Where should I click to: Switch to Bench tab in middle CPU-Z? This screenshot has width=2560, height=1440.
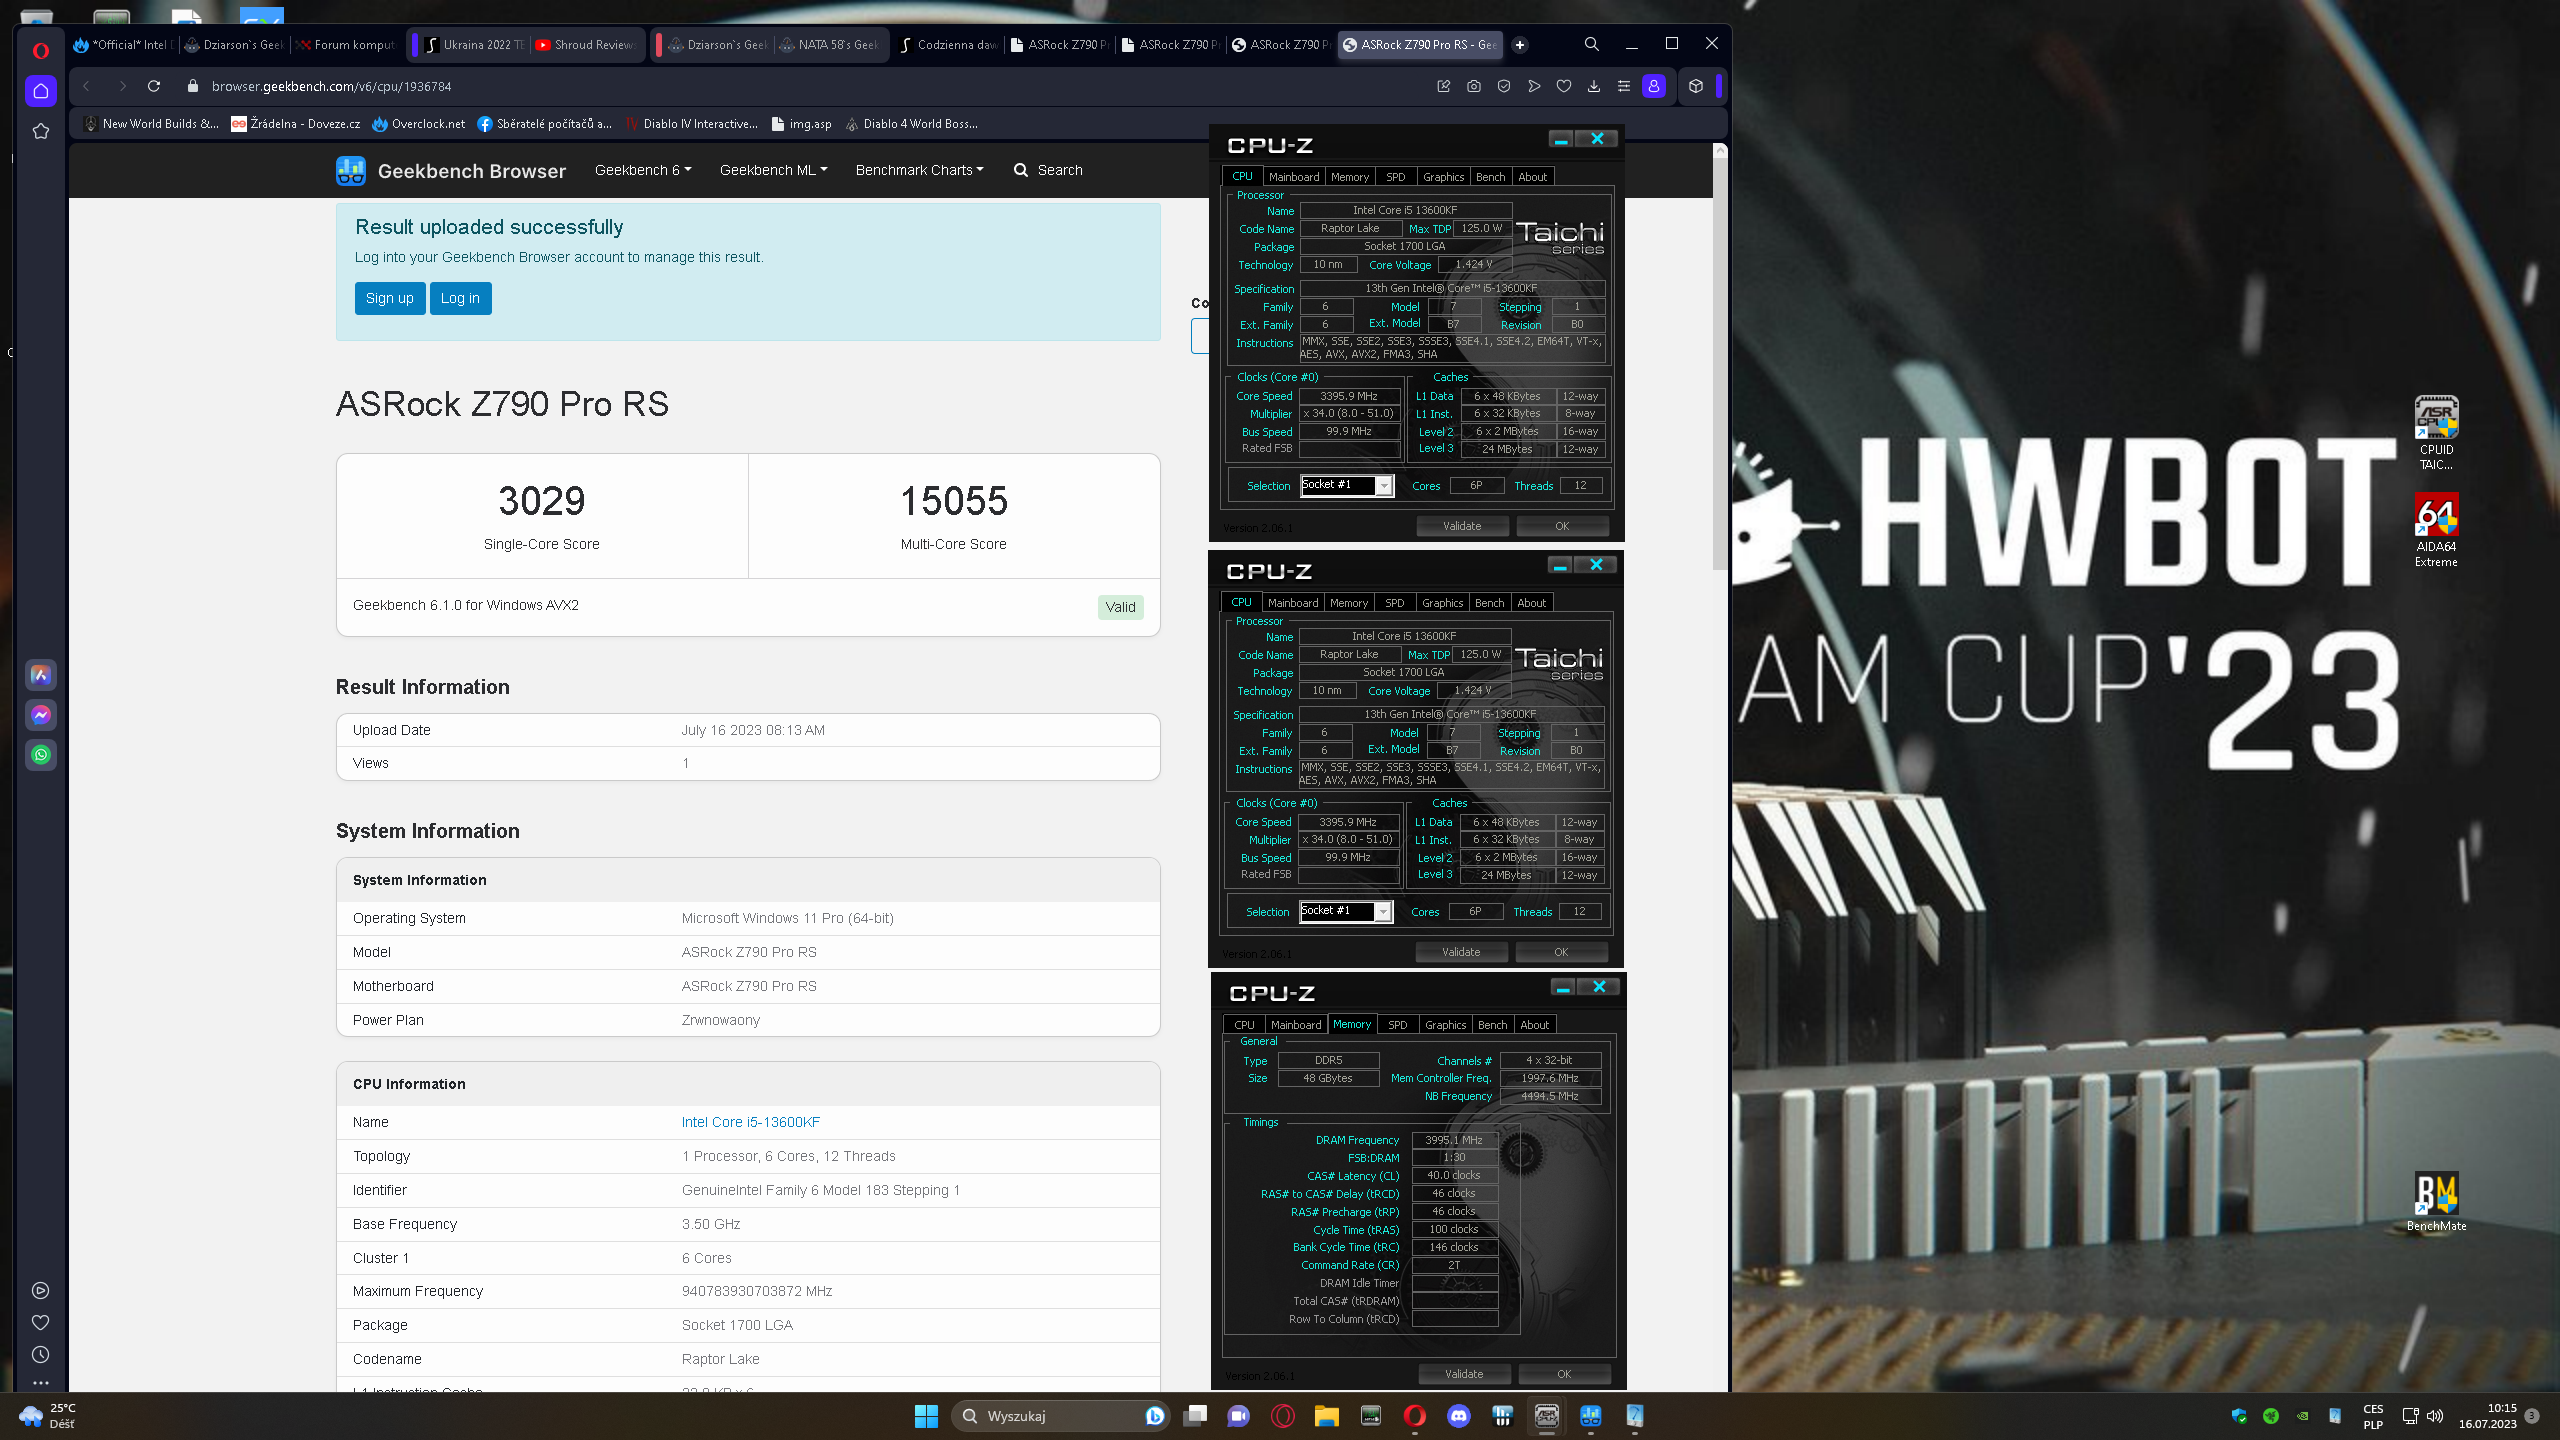click(1489, 603)
